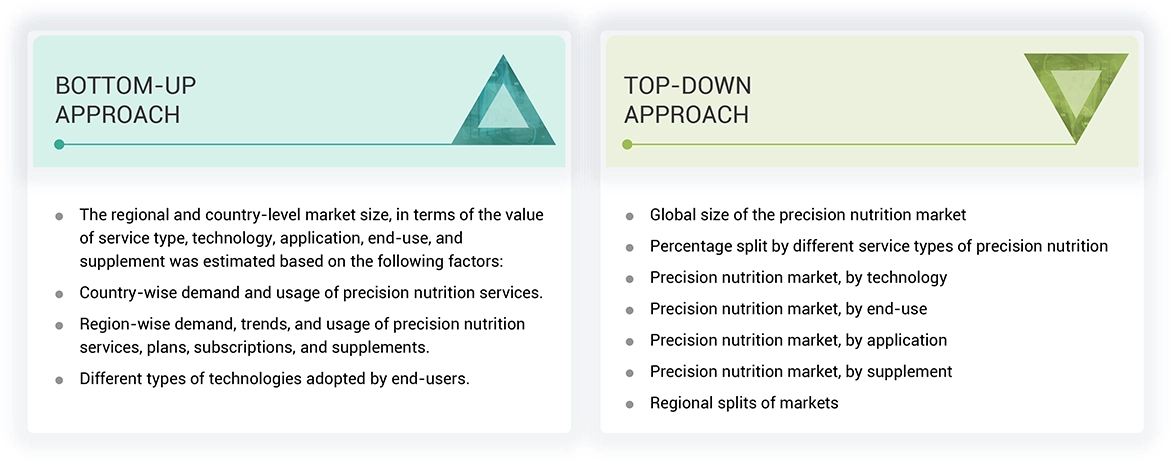Click the bullet beside Global size item
The image size is (1170, 462).
(629, 216)
